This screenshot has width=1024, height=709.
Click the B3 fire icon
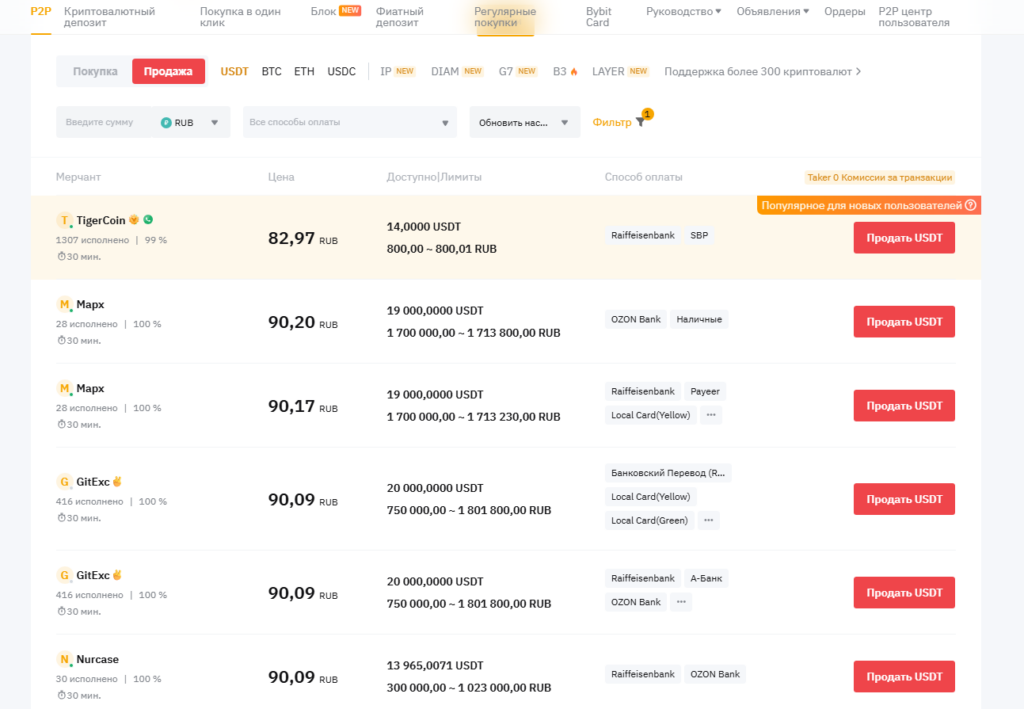pyautogui.click(x=574, y=72)
